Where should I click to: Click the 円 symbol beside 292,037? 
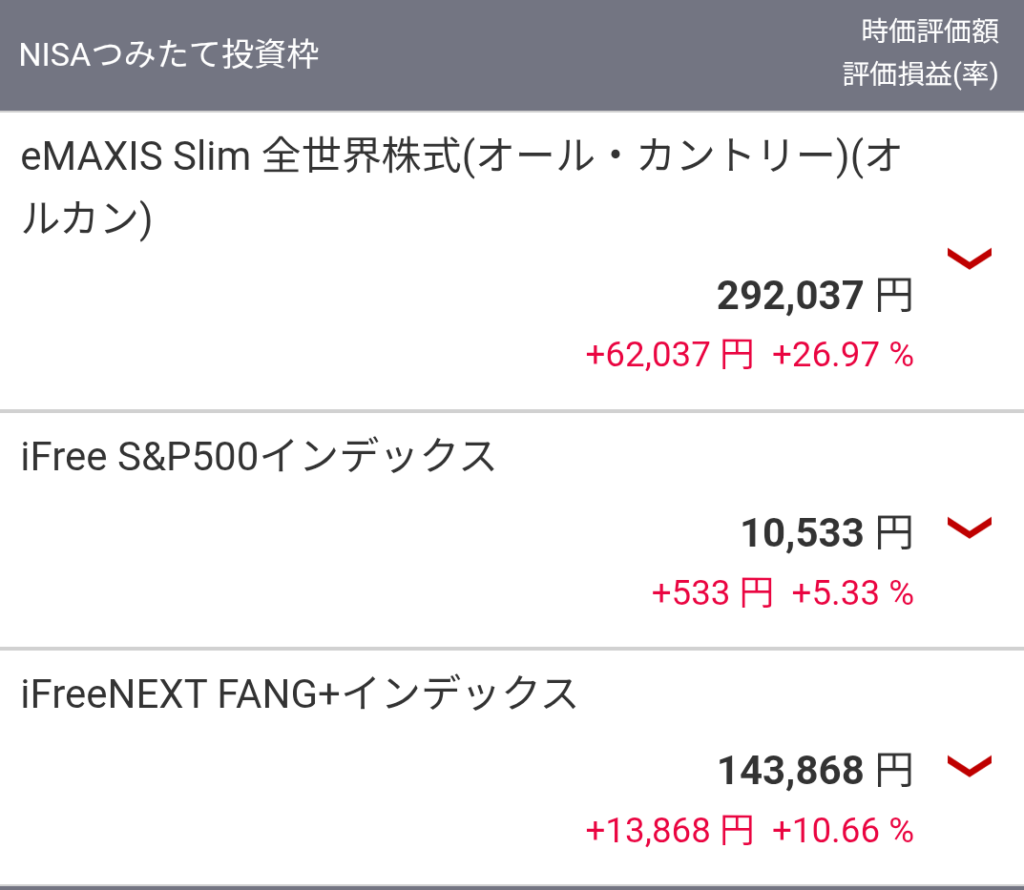click(x=894, y=296)
